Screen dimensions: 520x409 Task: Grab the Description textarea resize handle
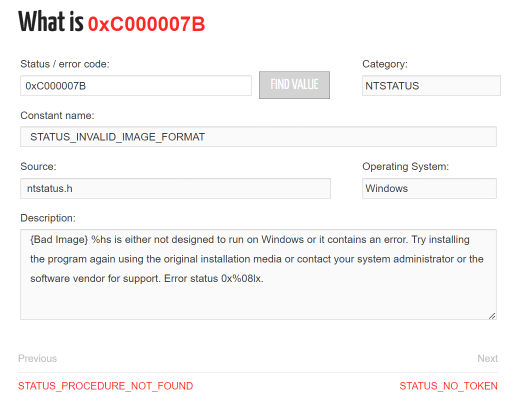(492, 316)
